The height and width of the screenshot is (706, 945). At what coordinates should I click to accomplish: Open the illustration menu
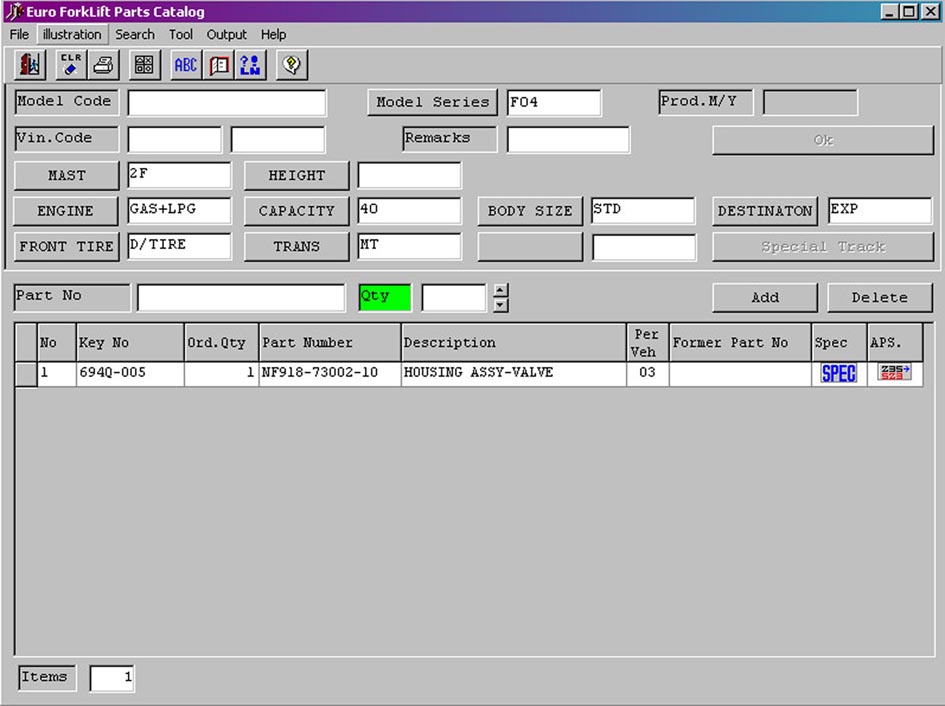click(x=72, y=34)
